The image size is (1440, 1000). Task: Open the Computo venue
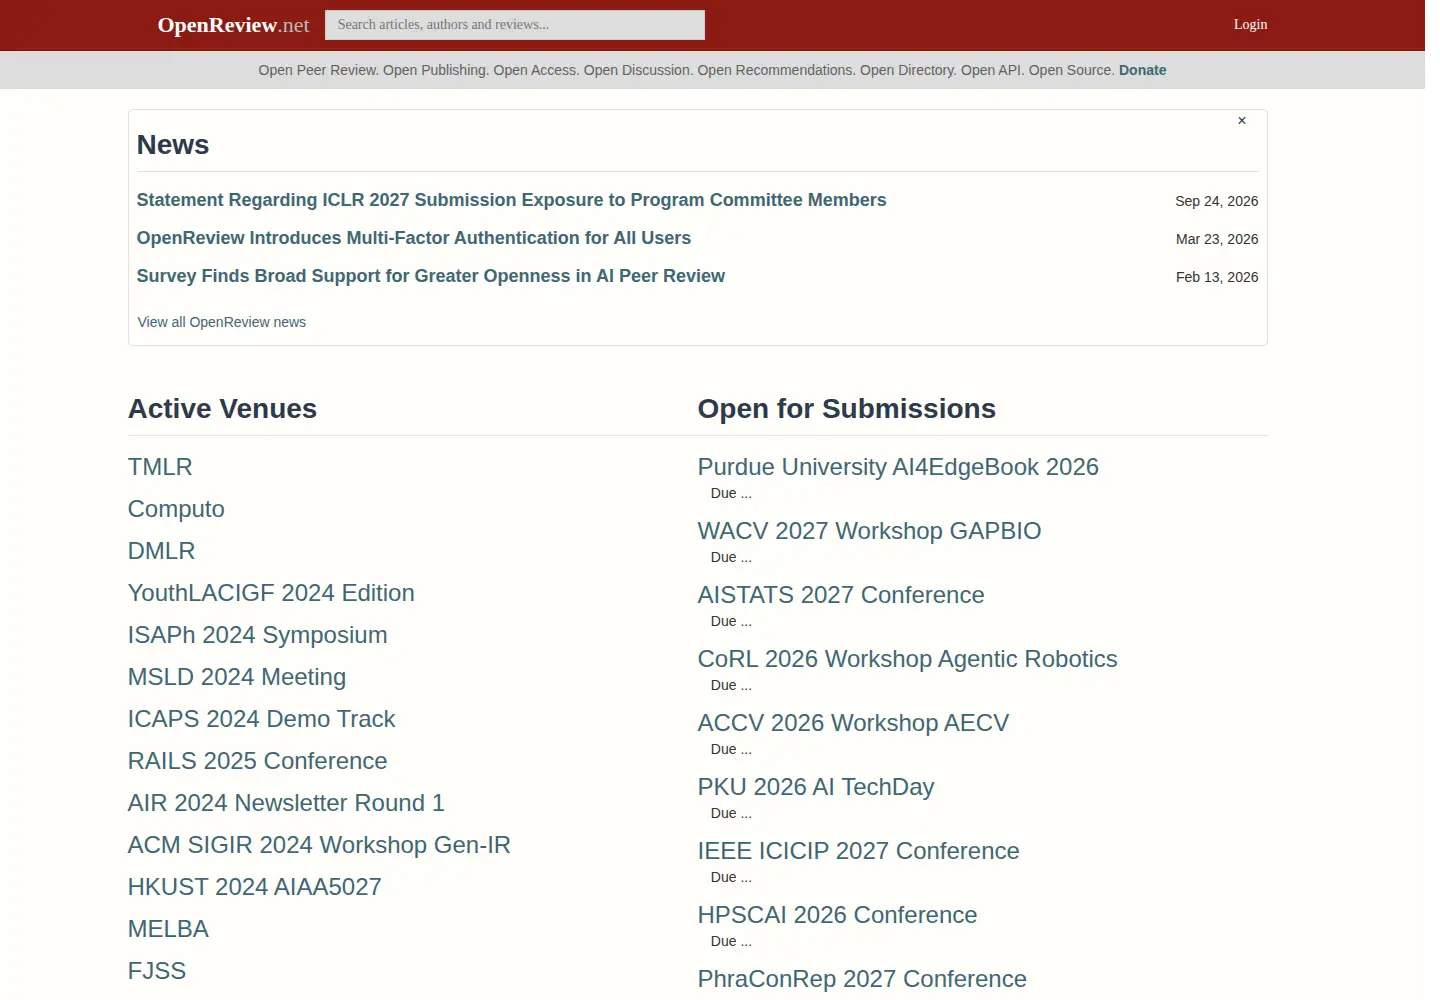(176, 509)
